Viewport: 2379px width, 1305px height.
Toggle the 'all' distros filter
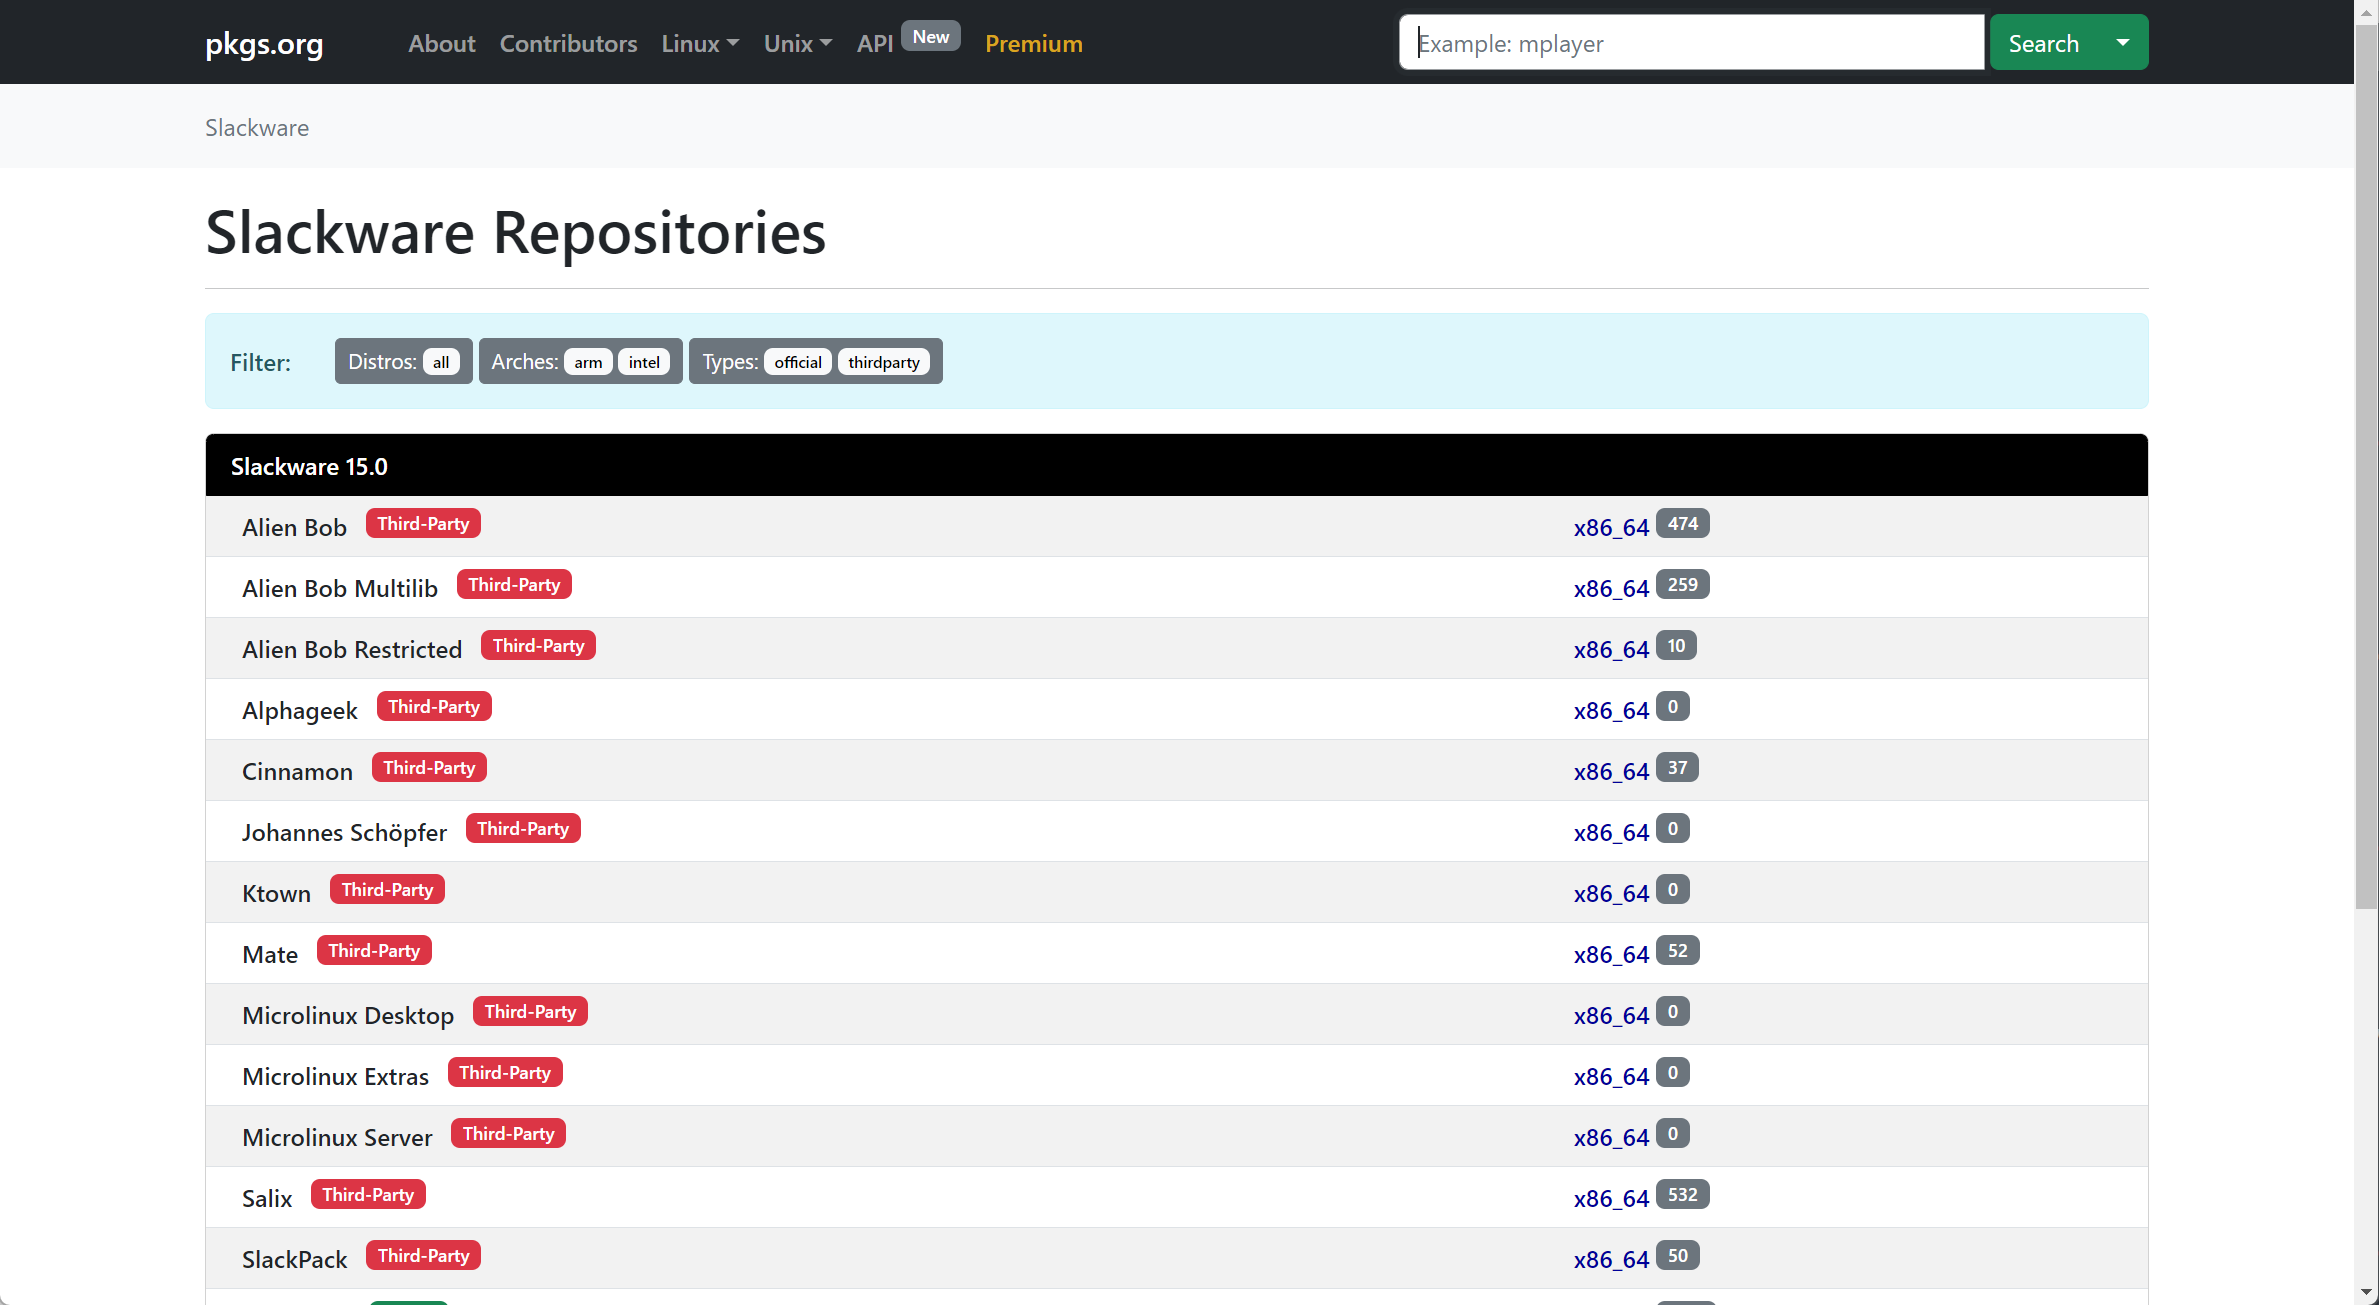point(441,362)
